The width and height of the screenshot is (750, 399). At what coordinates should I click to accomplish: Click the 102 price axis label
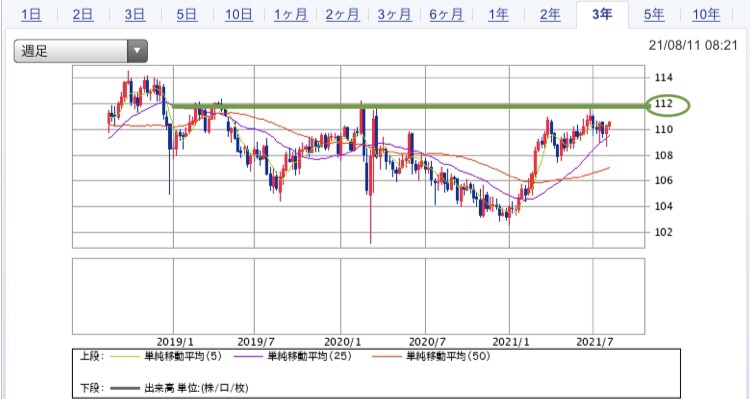click(x=663, y=232)
